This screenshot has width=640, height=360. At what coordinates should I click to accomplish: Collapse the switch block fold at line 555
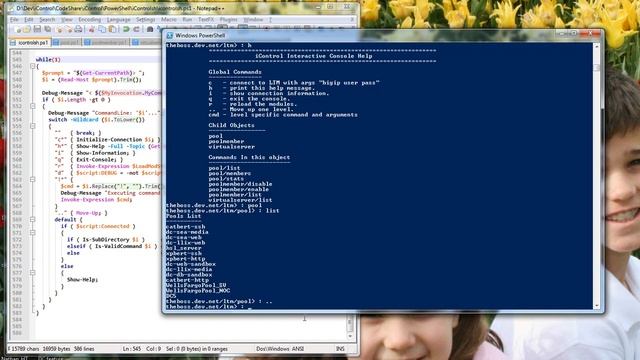tap(33, 126)
